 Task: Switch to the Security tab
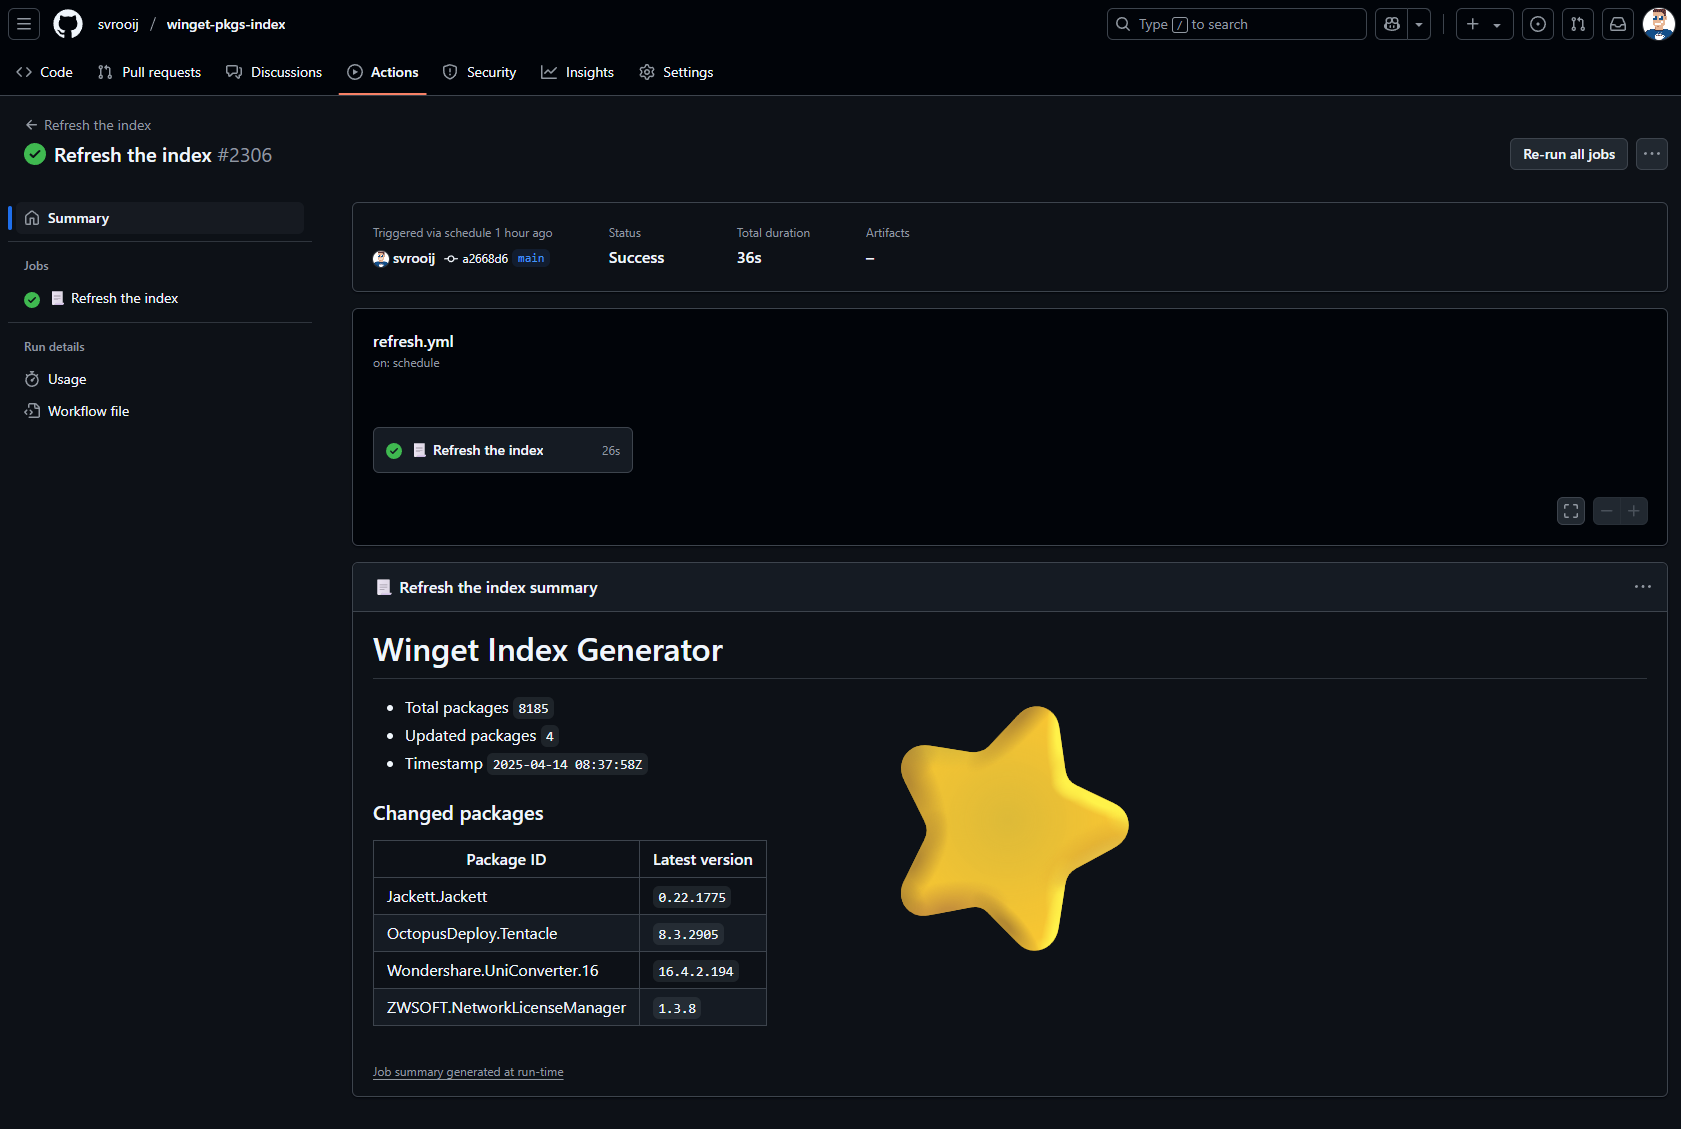(x=480, y=72)
